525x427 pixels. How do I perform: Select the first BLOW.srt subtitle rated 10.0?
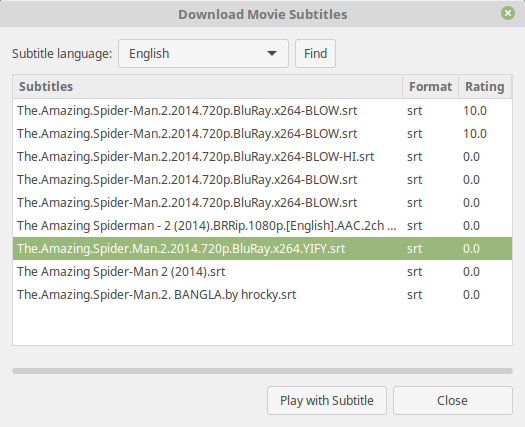point(262,111)
